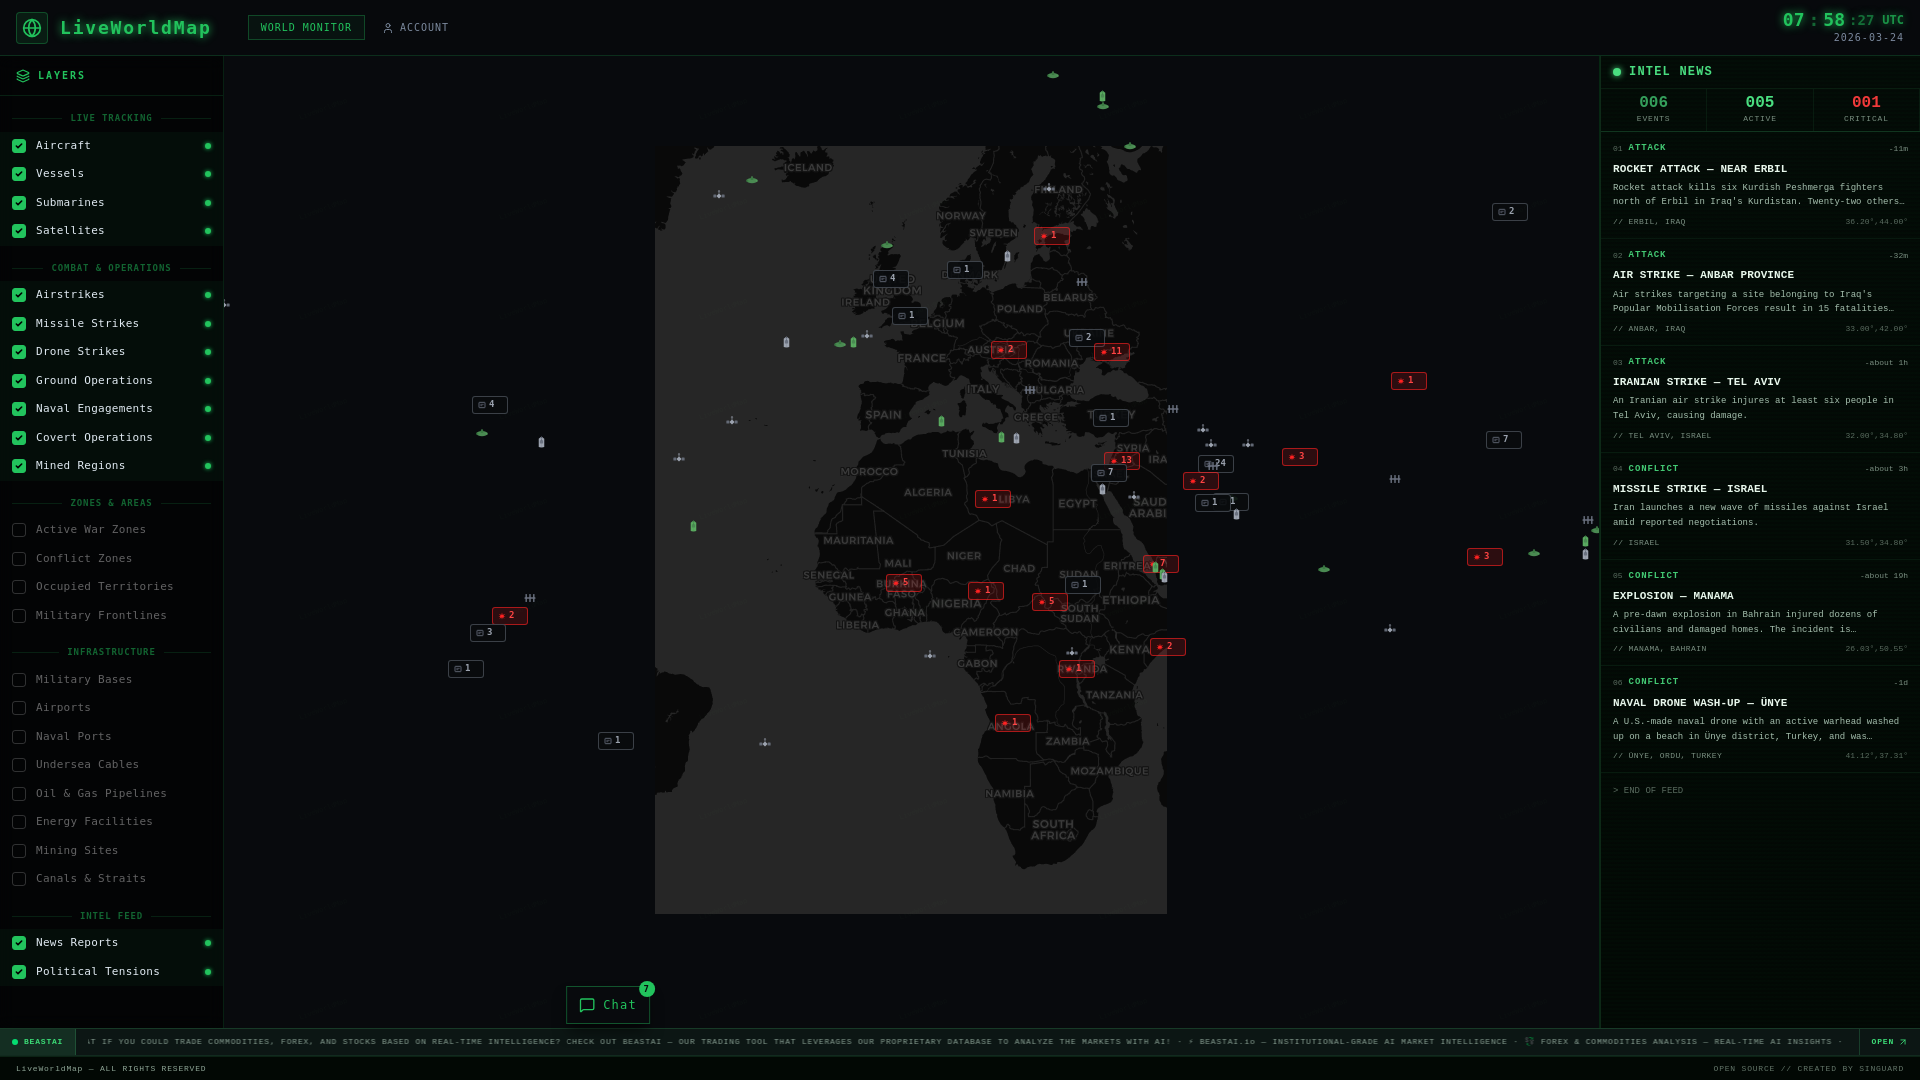Click the grey 1 marker over Sudan
The height and width of the screenshot is (1080, 1920).
point(1083,585)
